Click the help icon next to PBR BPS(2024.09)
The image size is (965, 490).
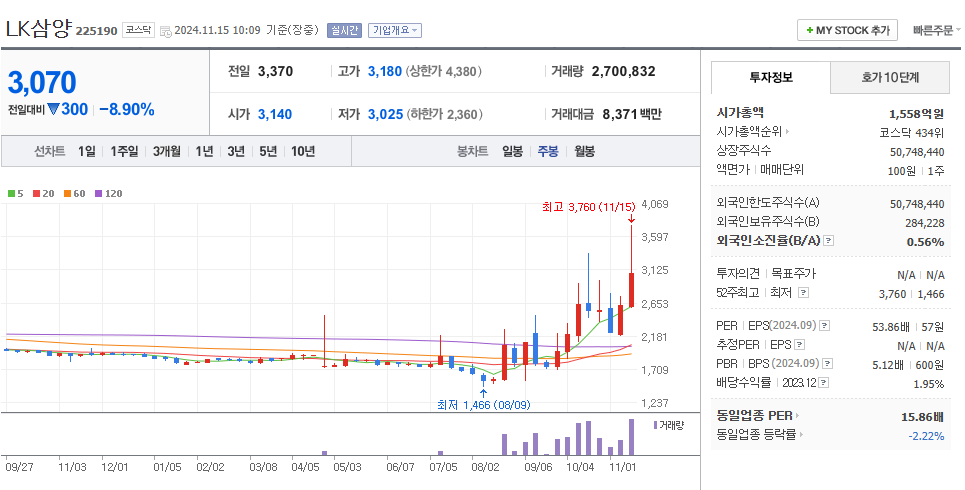(x=828, y=364)
